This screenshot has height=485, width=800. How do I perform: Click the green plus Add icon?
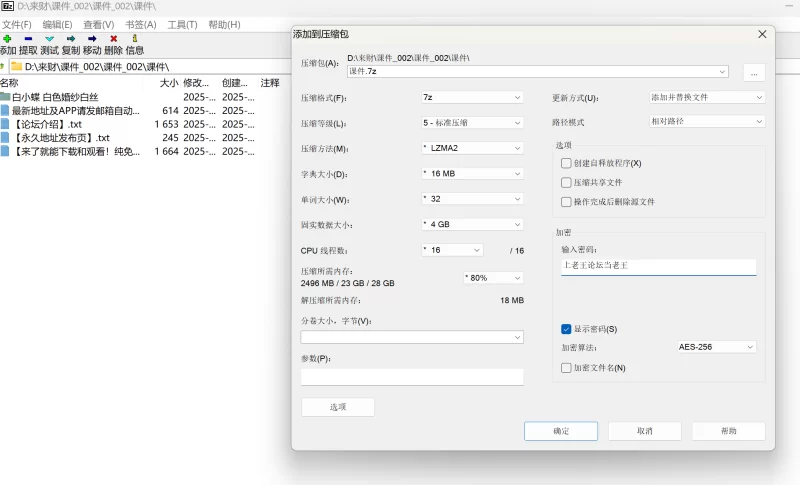pyautogui.click(x=7, y=39)
